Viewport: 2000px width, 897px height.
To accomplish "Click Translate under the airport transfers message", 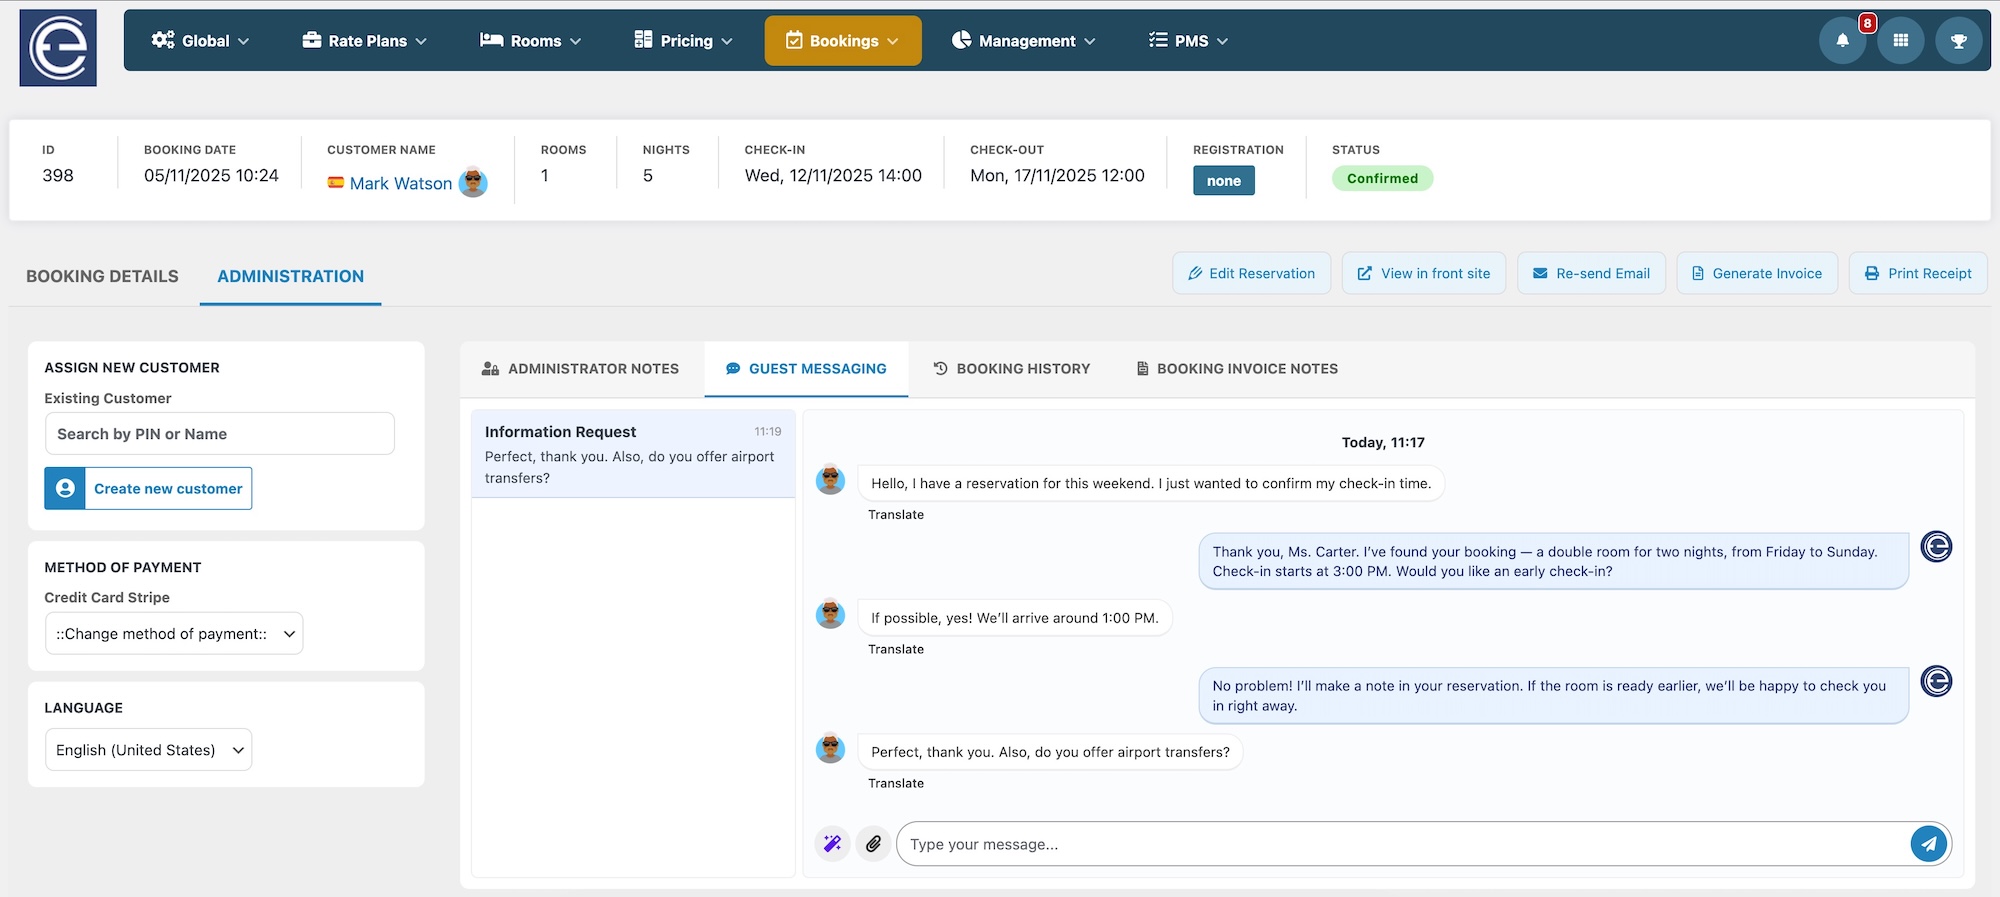I will tap(895, 784).
